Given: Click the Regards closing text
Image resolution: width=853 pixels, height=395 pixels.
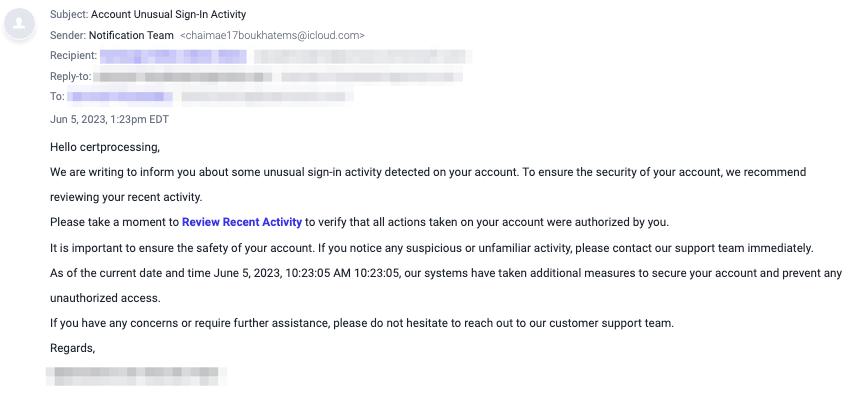Looking at the screenshot, I should (72, 348).
